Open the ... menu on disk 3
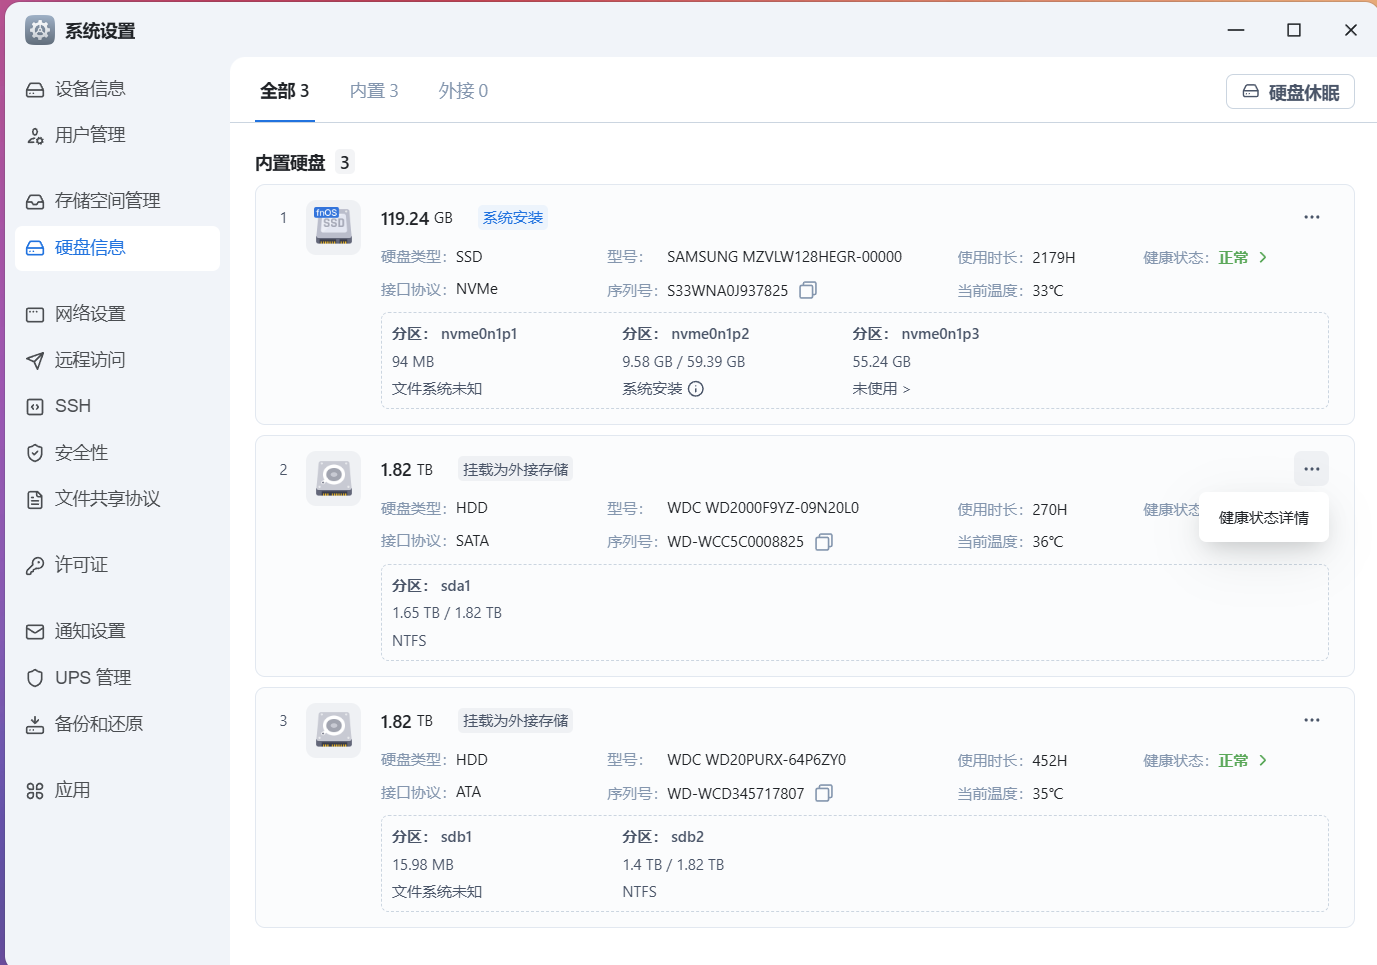The image size is (1377, 965). coord(1311,719)
